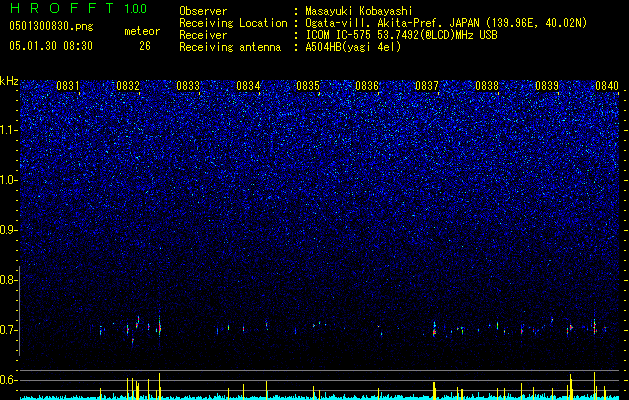The height and width of the screenshot is (400, 629).
Task: Click the meteor label above the count
Action: 142,31
